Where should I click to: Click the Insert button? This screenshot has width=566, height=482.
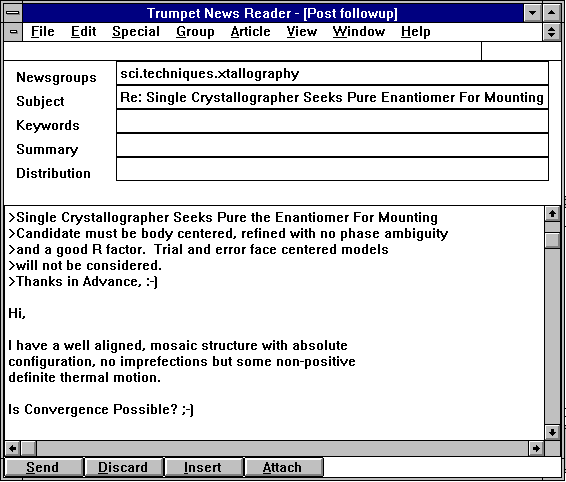pyautogui.click(x=203, y=468)
